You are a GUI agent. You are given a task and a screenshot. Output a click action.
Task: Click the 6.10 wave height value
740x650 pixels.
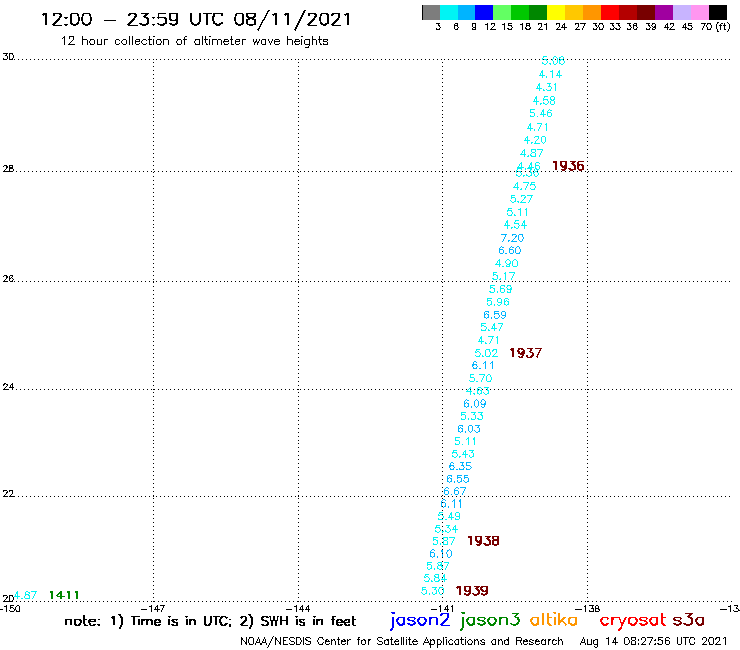pos(441,554)
